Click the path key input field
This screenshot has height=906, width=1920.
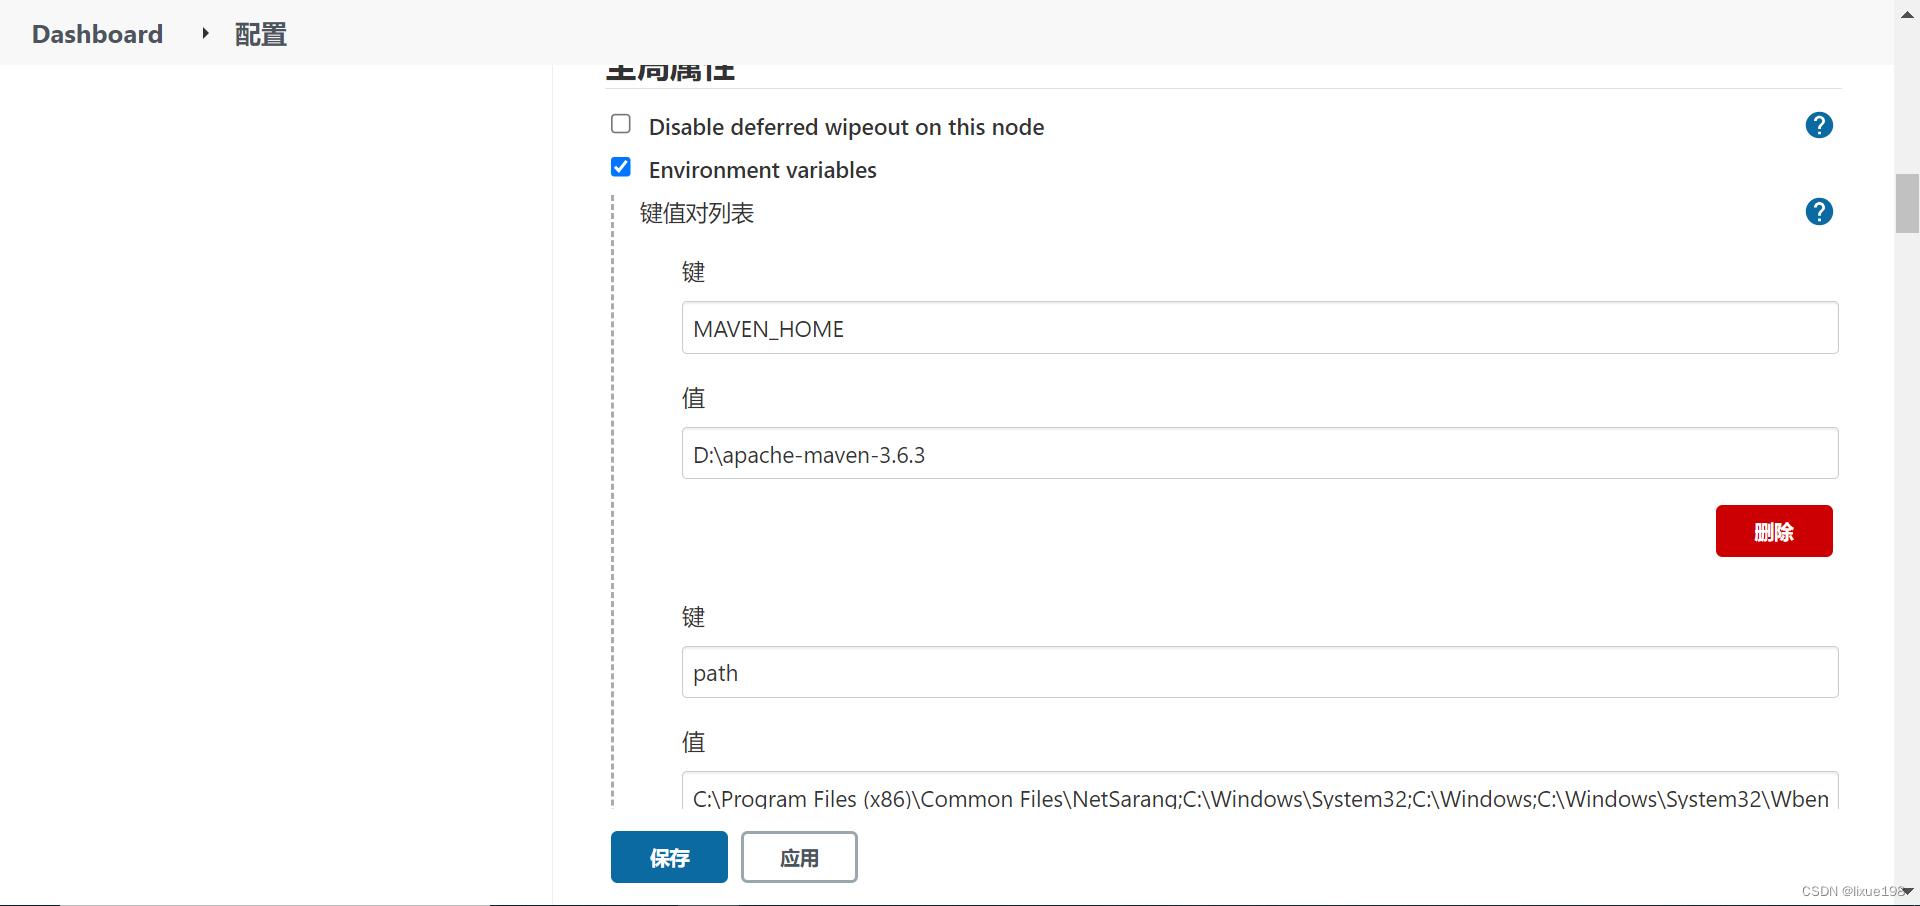(x=1259, y=672)
